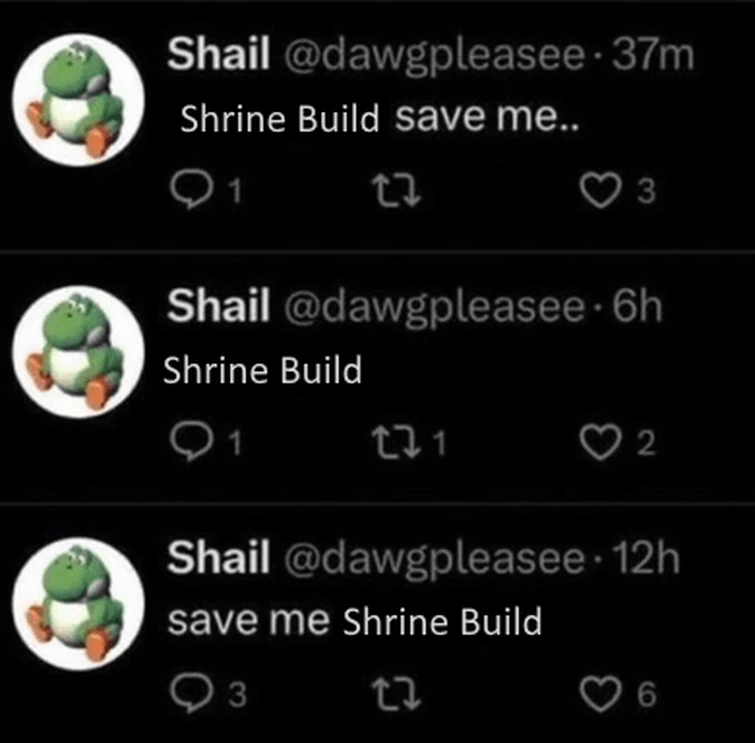Open replies on the 12h tweet

[192, 694]
